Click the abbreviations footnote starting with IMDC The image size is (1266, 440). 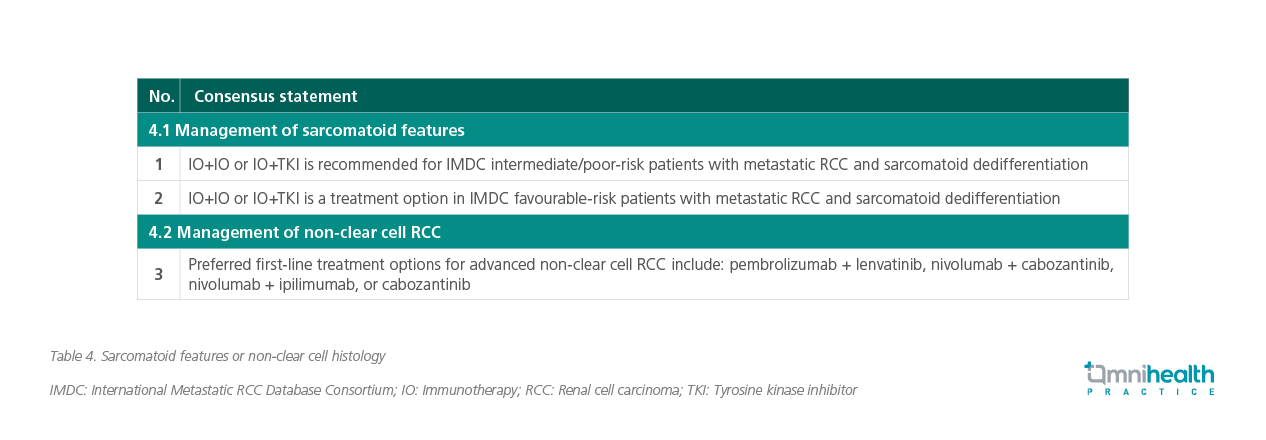click(x=453, y=390)
